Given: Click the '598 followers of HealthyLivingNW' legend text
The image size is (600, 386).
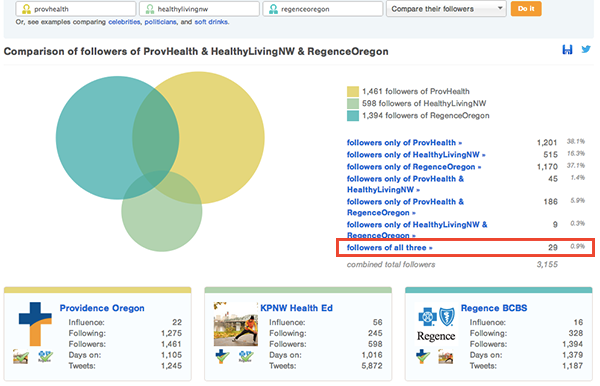Looking at the screenshot, I should [x=424, y=104].
